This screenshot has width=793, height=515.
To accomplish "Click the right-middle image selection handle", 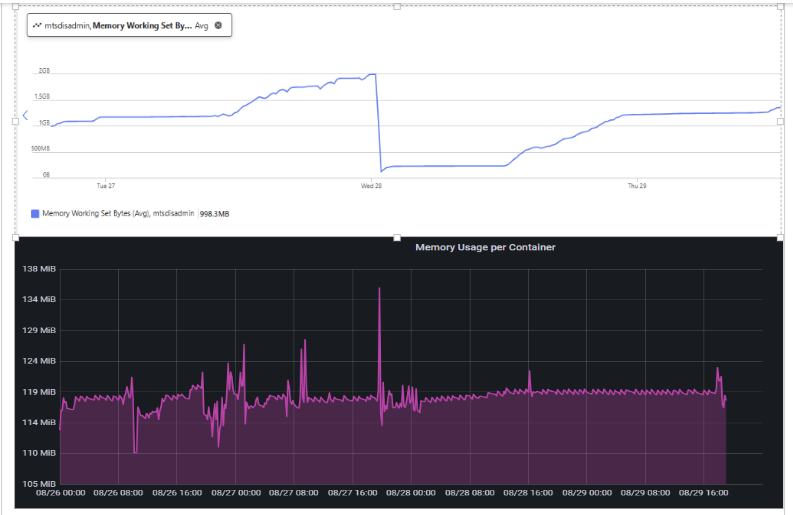I will tap(780, 121).
